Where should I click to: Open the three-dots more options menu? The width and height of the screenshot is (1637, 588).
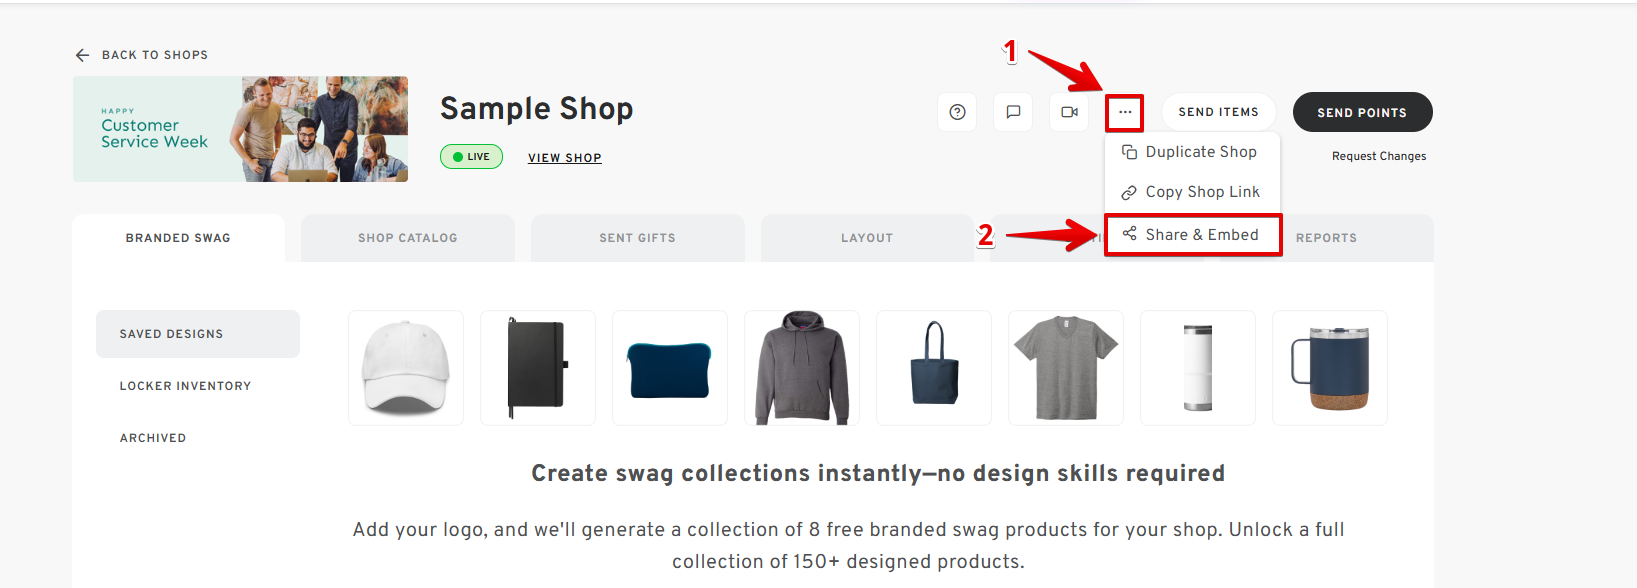[x=1125, y=112]
